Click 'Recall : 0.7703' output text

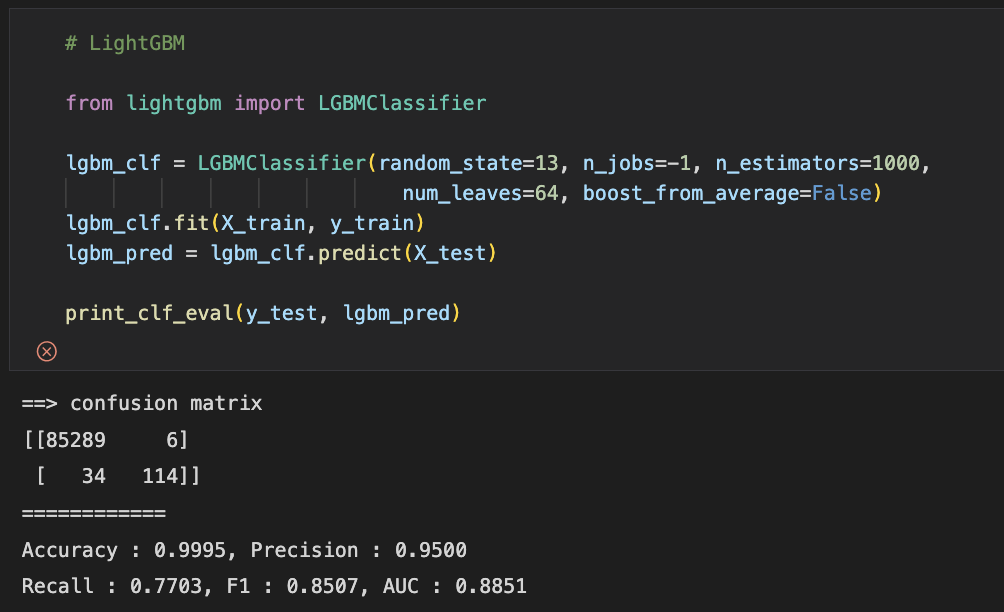(112, 586)
